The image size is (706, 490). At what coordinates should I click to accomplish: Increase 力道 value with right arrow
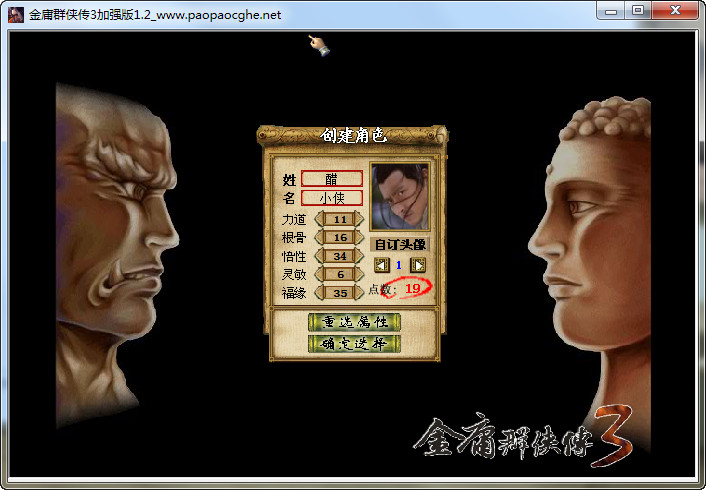click(x=359, y=219)
